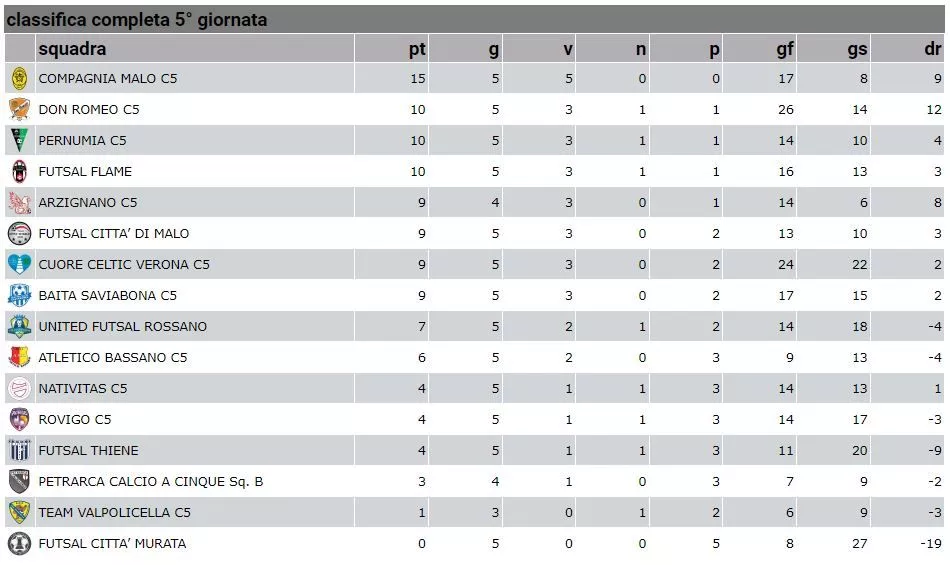Sort by the gf column header
The width and height of the screenshot is (950, 565).
[x=785, y=49]
